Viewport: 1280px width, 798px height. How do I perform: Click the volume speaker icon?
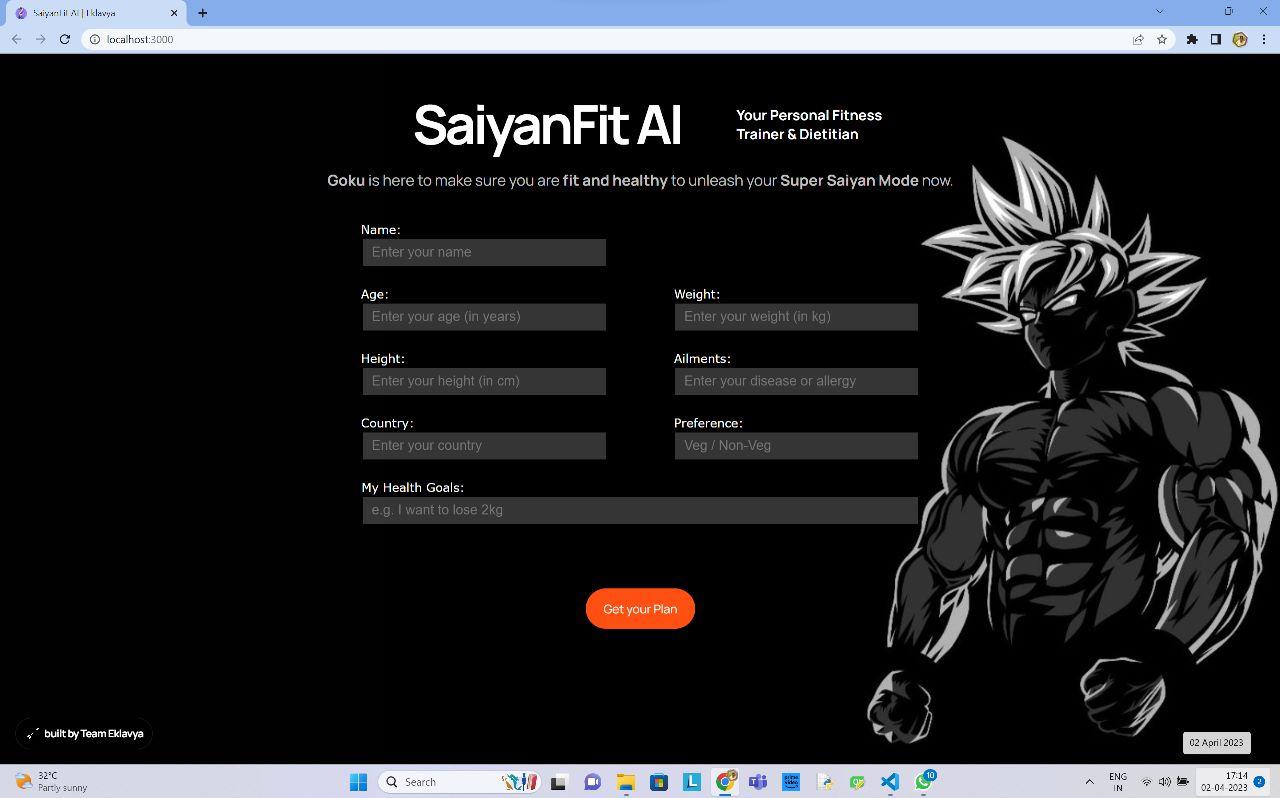(x=1165, y=782)
